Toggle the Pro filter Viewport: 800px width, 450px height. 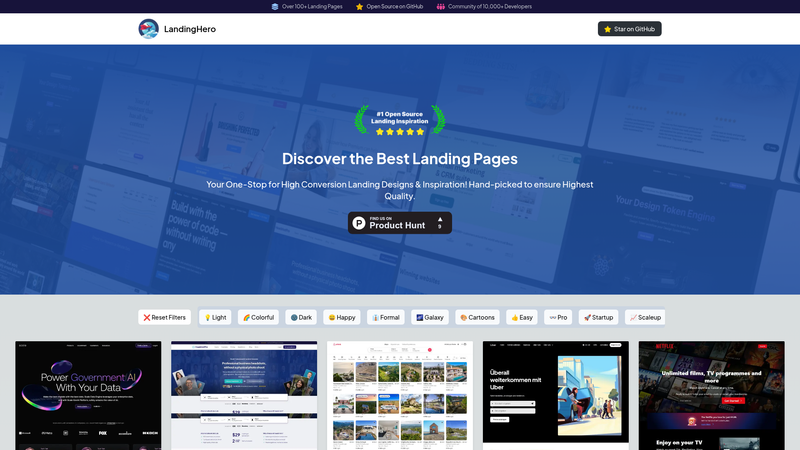click(x=558, y=317)
